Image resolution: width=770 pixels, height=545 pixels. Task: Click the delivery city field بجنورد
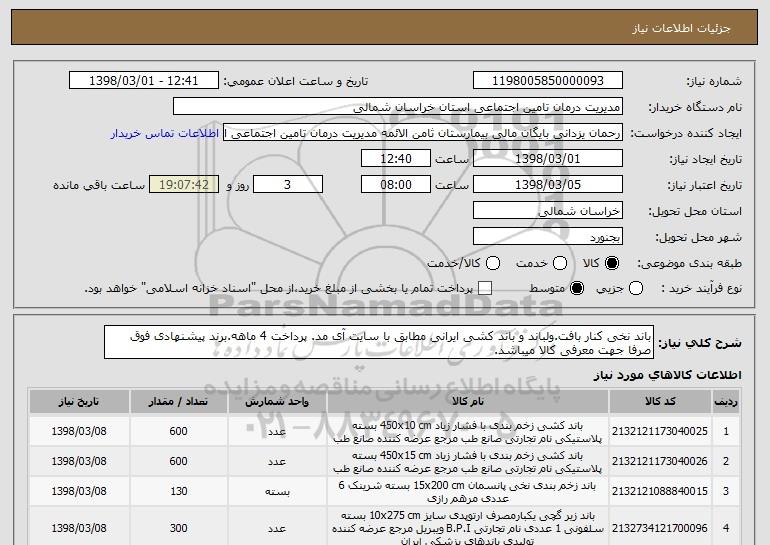click(x=548, y=237)
